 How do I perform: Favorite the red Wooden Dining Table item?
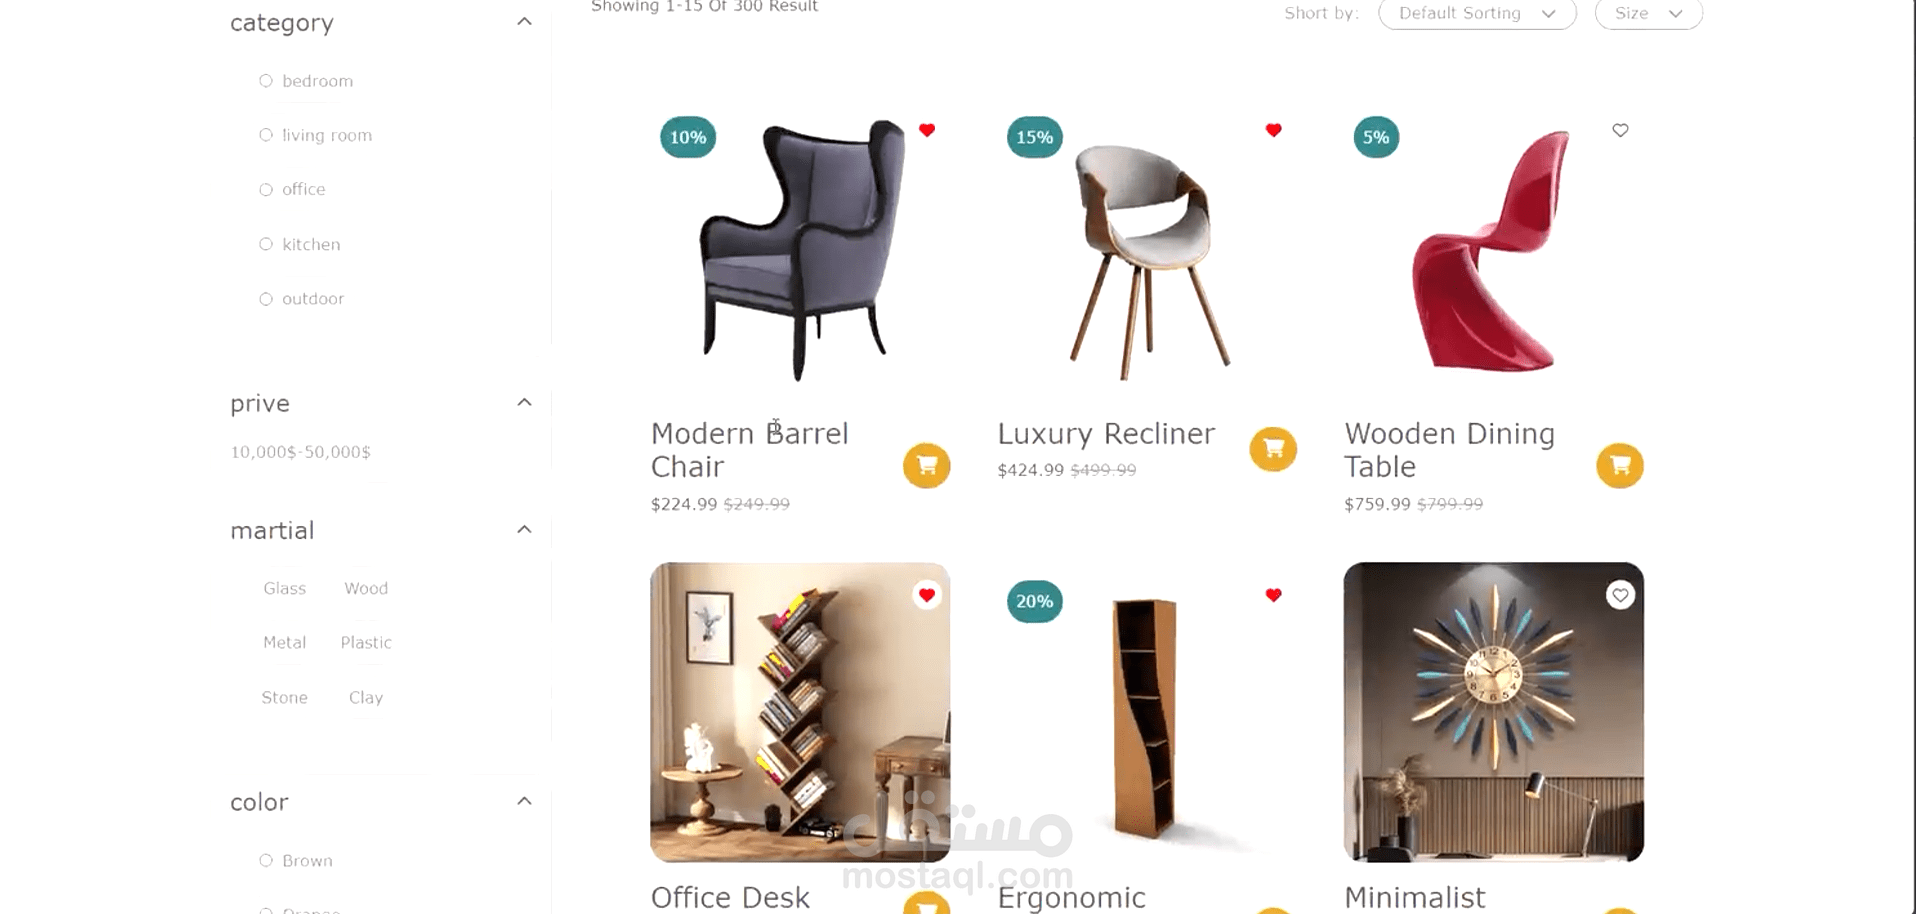(x=1620, y=130)
